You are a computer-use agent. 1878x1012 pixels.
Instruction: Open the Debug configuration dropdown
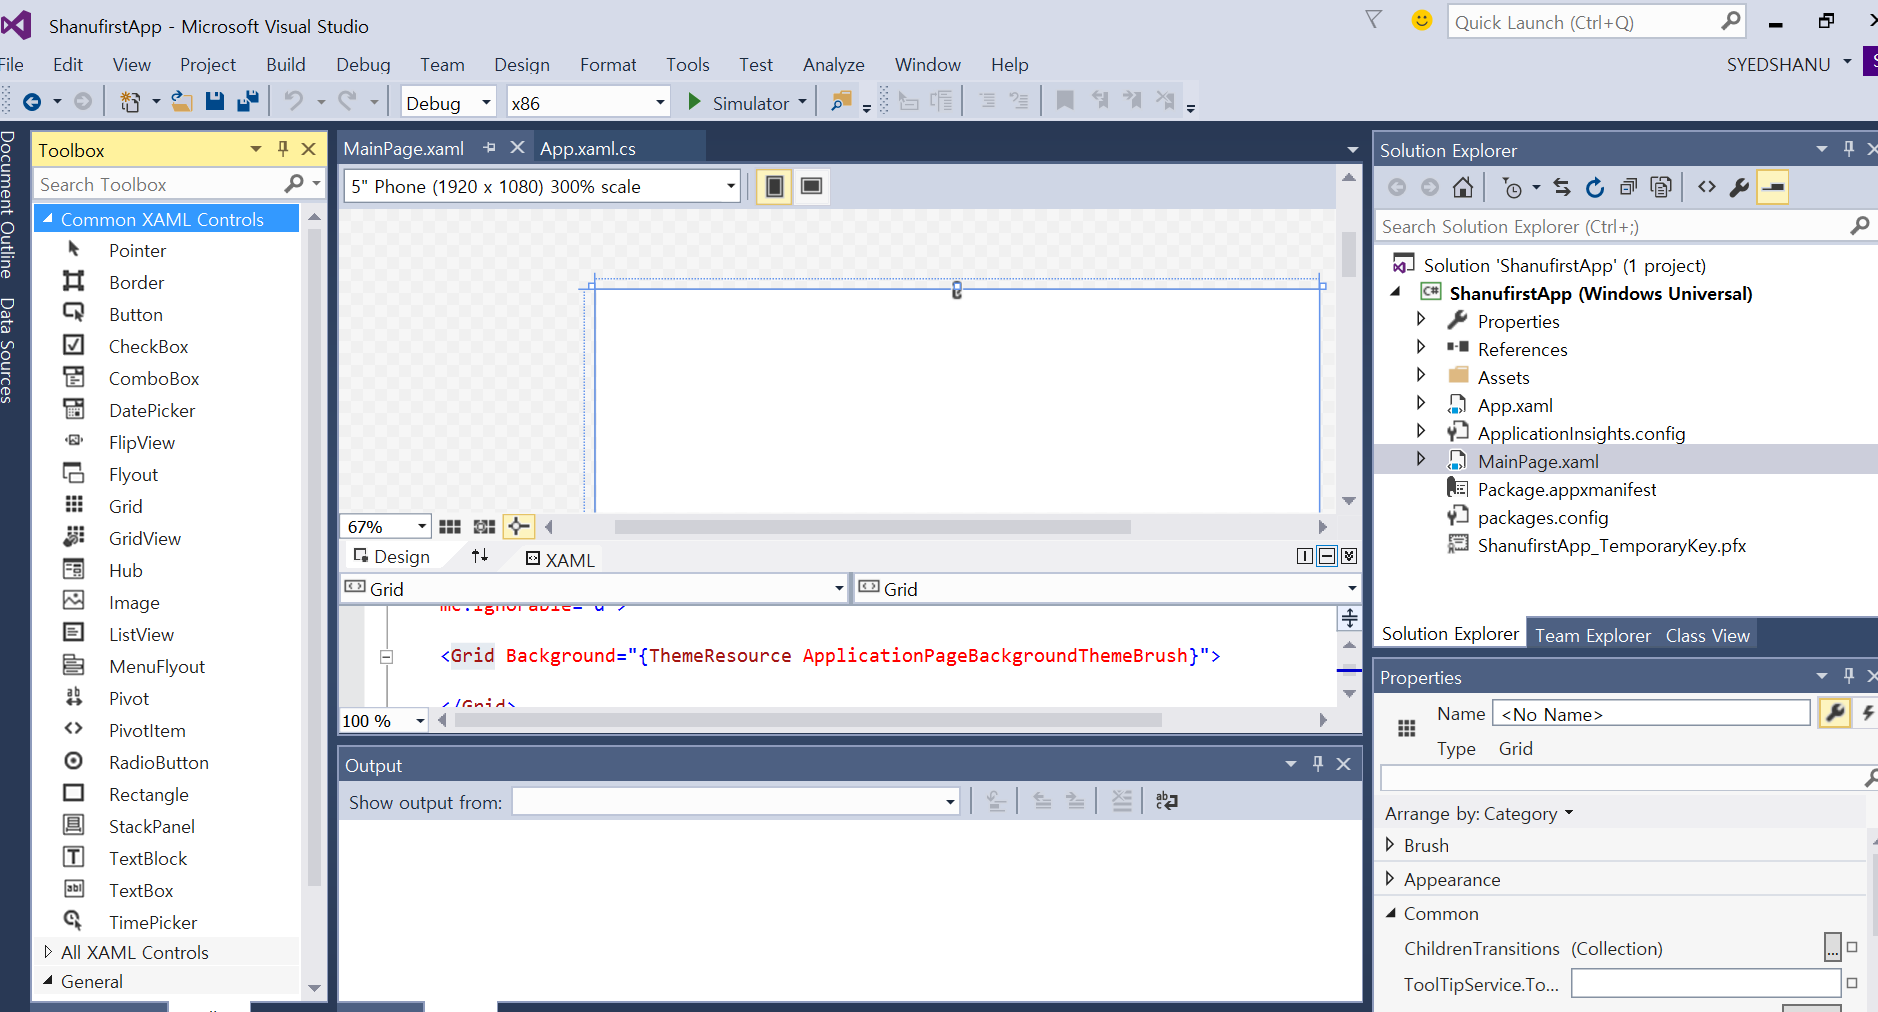click(486, 102)
